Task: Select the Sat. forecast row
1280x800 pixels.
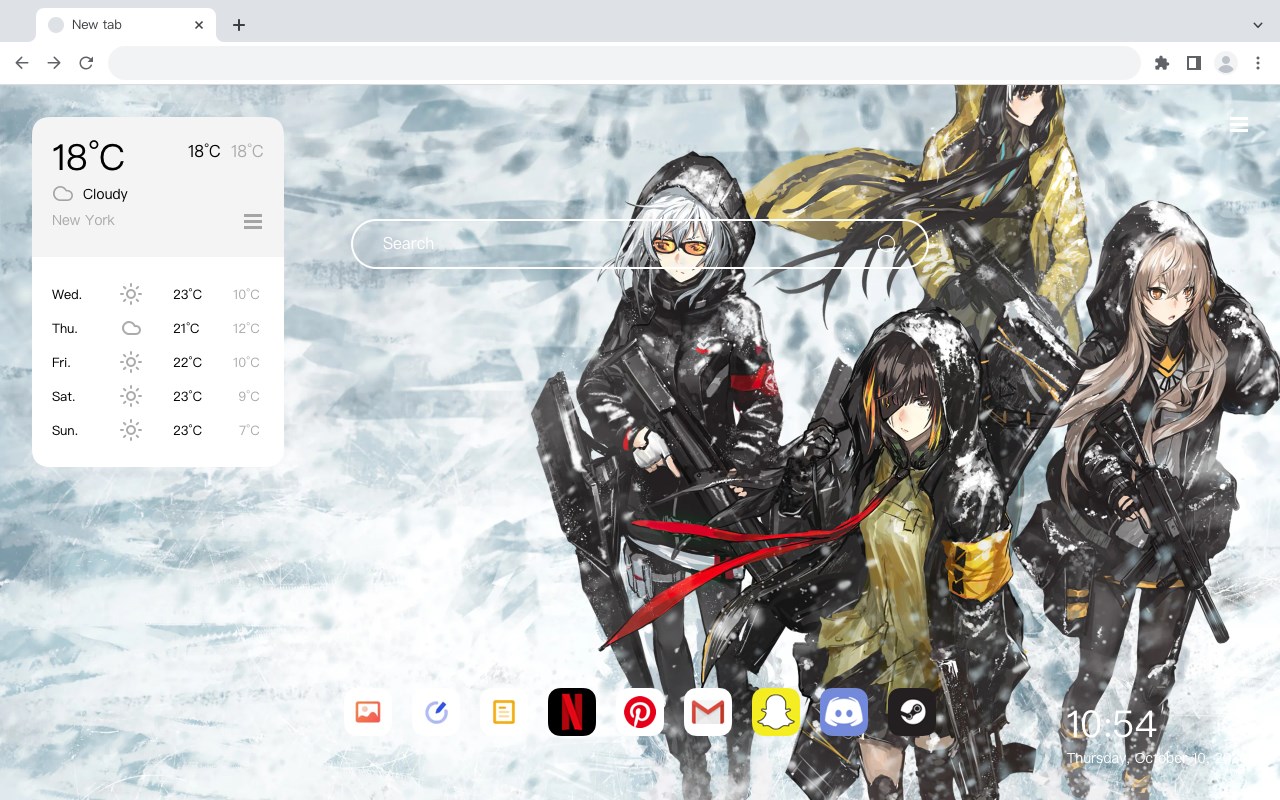Action: click(x=158, y=396)
